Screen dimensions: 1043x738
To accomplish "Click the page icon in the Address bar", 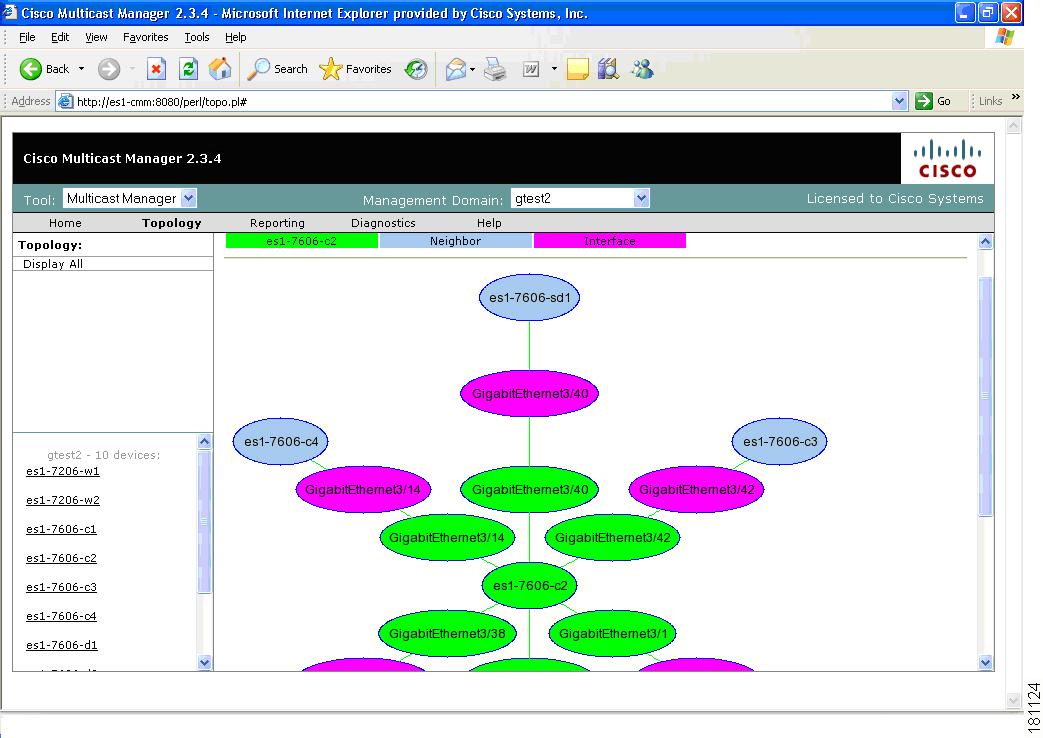I will [x=65, y=102].
